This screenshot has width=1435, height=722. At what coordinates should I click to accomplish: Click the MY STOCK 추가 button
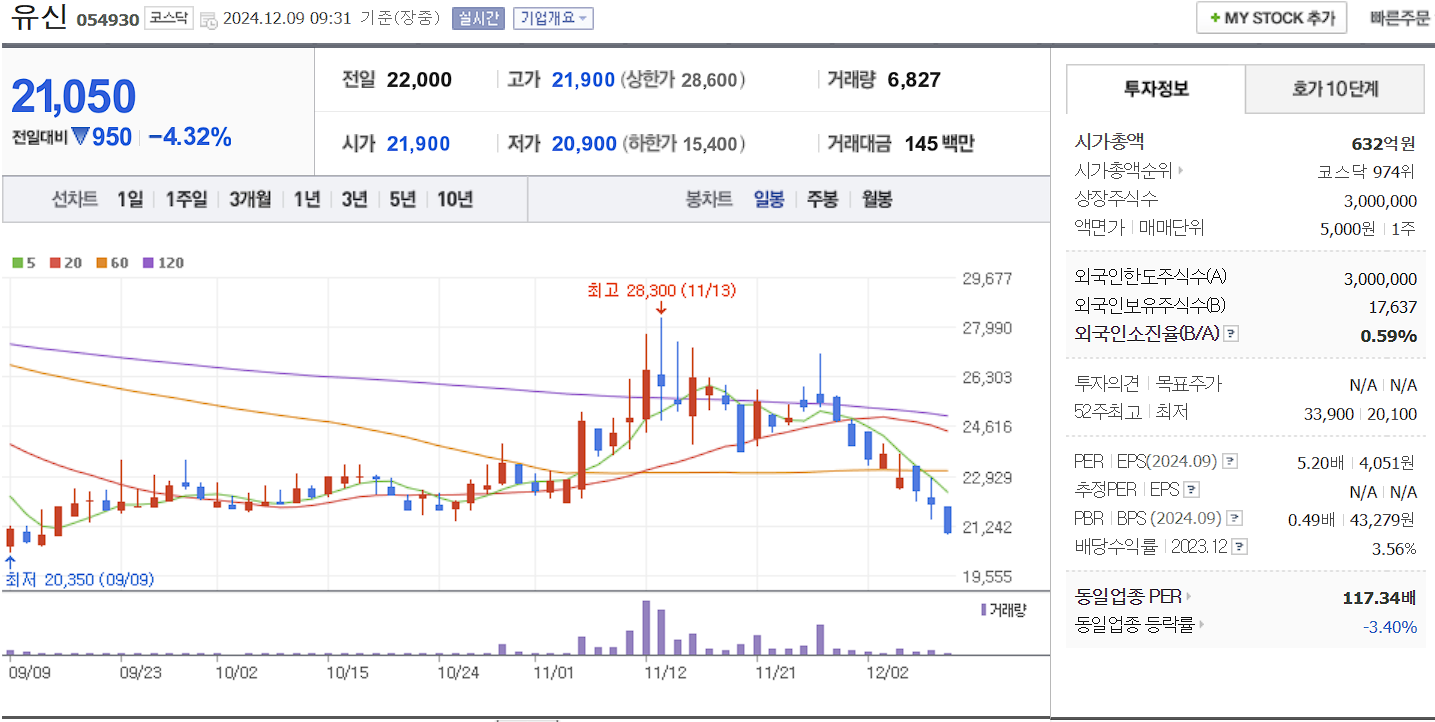click(x=1271, y=17)
